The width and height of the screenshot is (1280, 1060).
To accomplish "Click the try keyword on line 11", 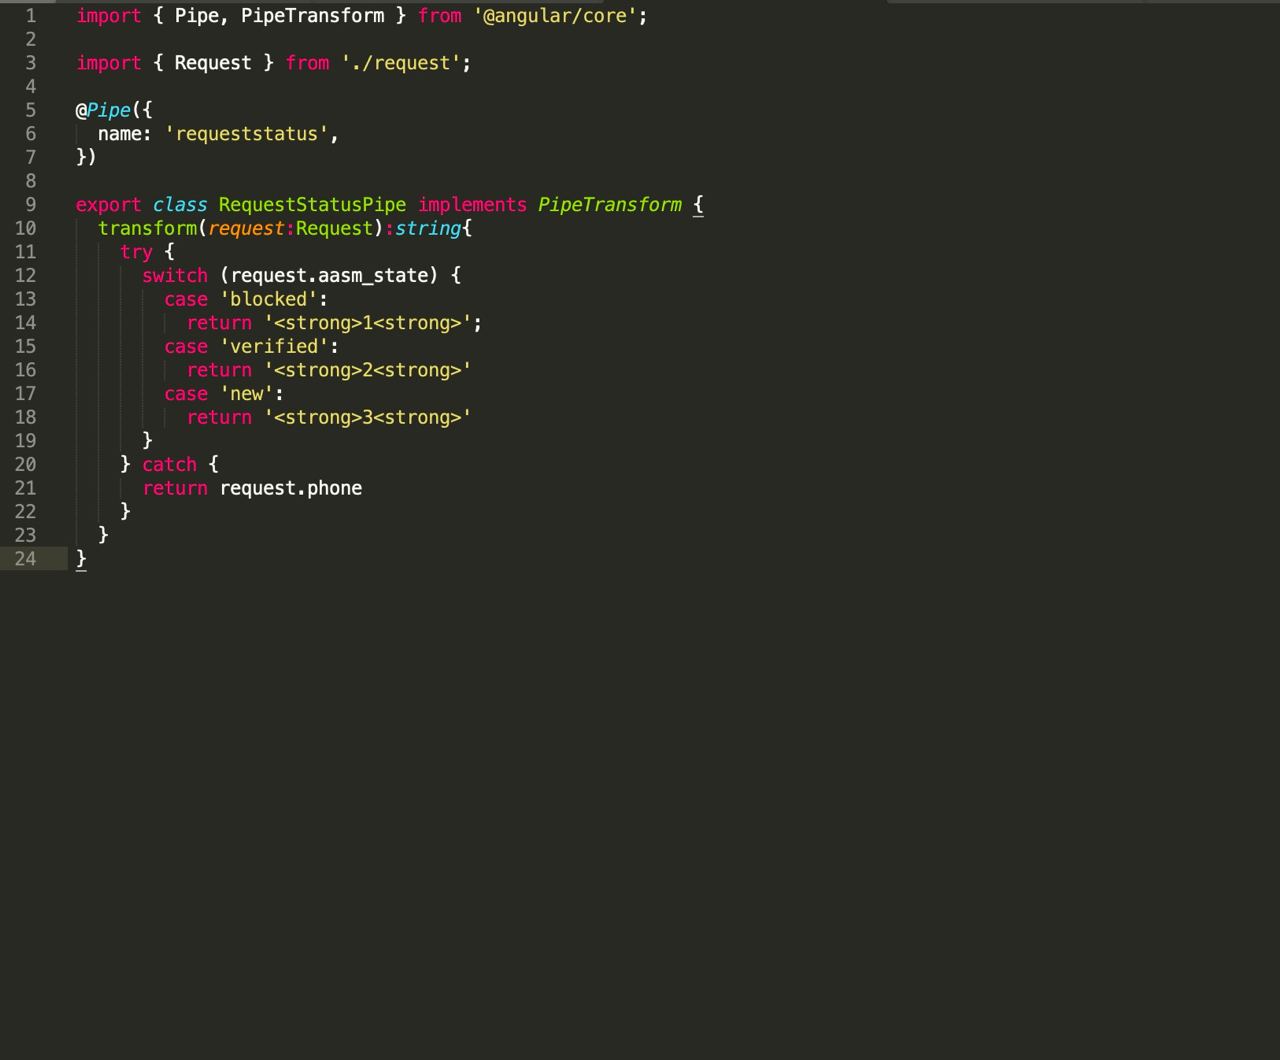I will [136, 252].
